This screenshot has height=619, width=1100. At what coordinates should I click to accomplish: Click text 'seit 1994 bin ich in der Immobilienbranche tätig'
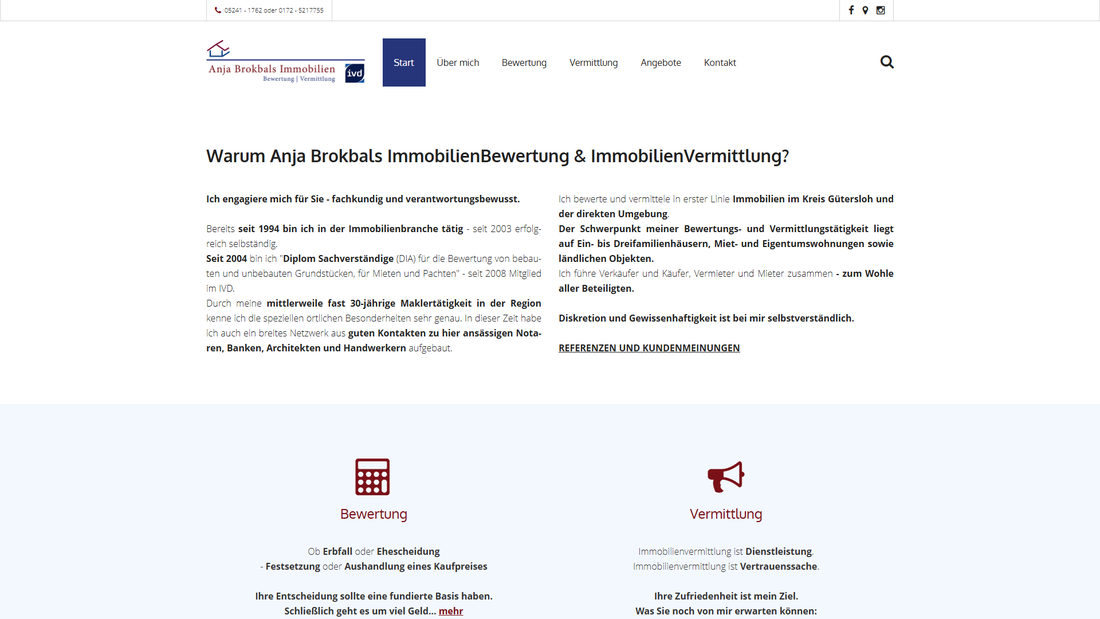point(351,229)
